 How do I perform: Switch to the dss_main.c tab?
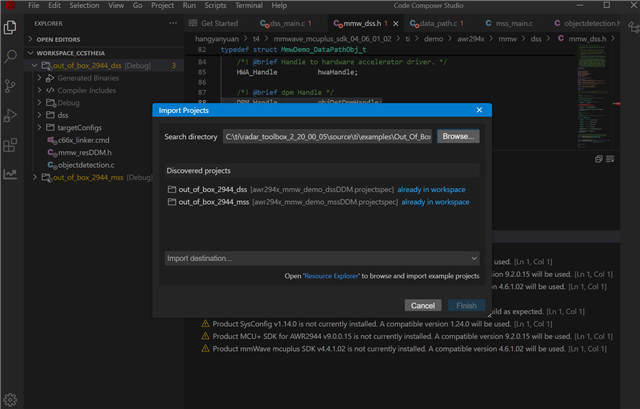(286, 23)
